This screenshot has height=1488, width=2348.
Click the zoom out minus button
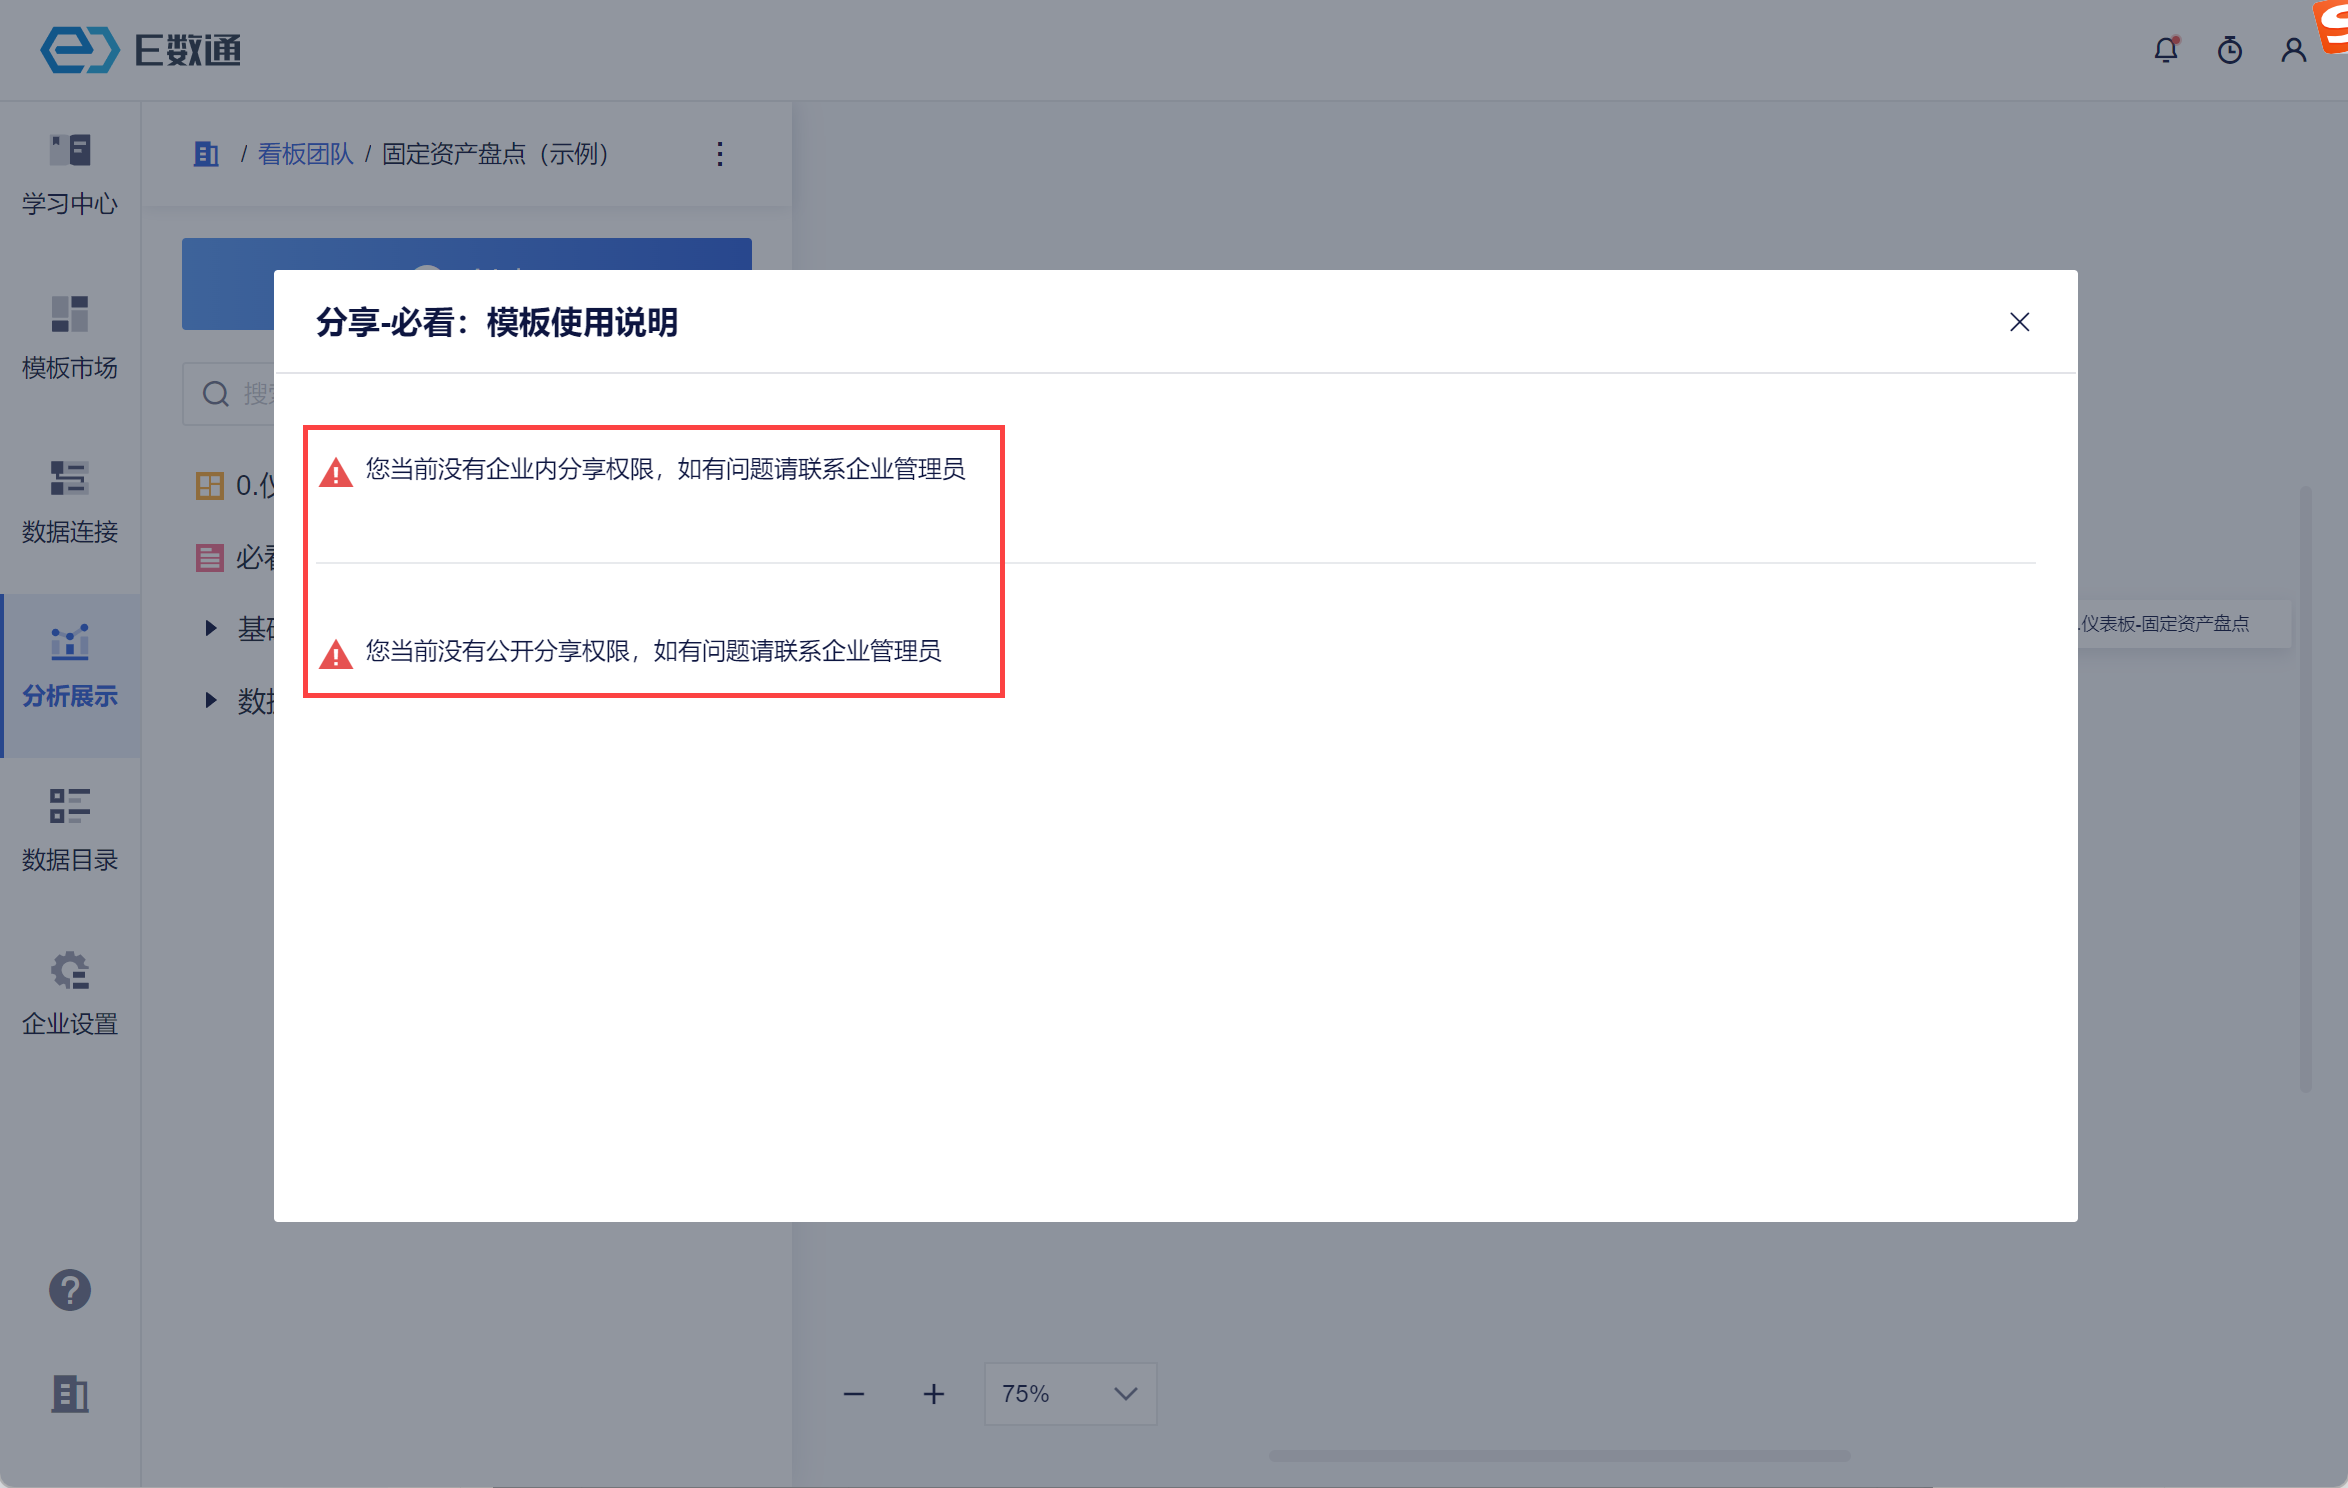pyautogui.click(x=853, y=1393)
